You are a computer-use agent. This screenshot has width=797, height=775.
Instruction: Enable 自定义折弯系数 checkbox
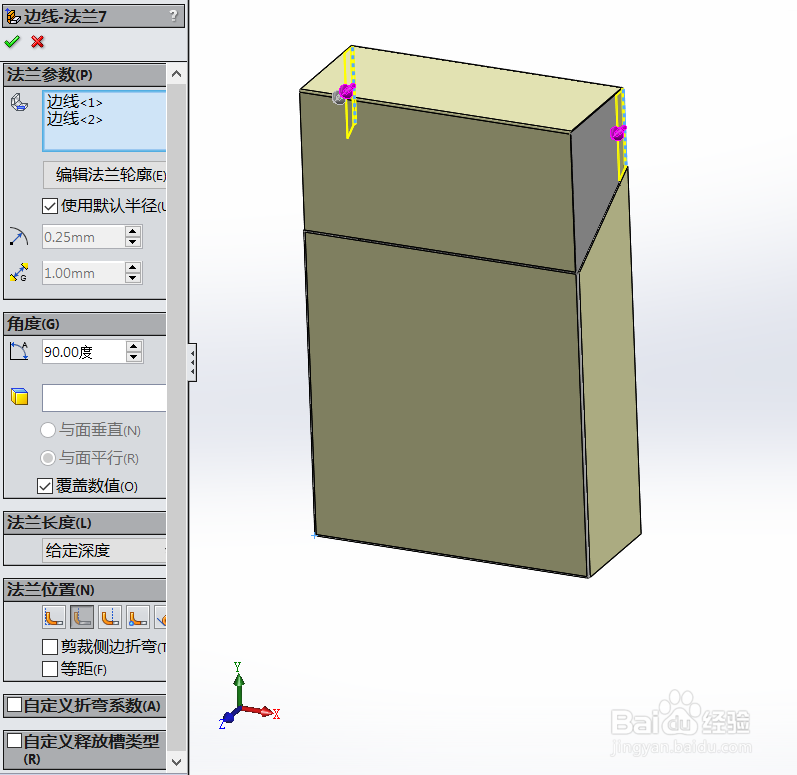[14, 705]
